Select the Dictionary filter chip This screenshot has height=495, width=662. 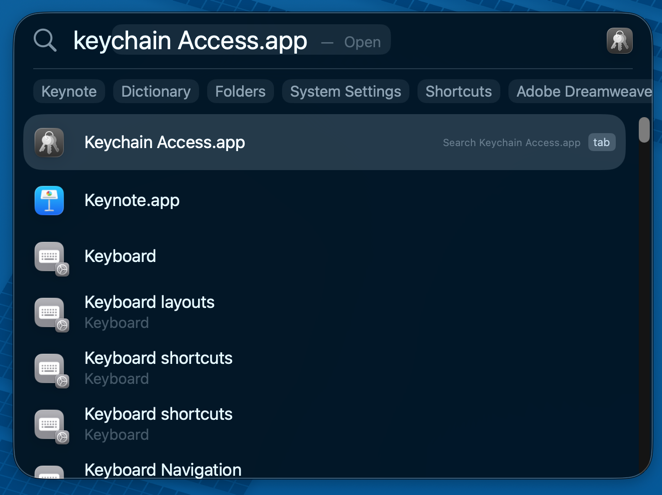click(156, 91)
